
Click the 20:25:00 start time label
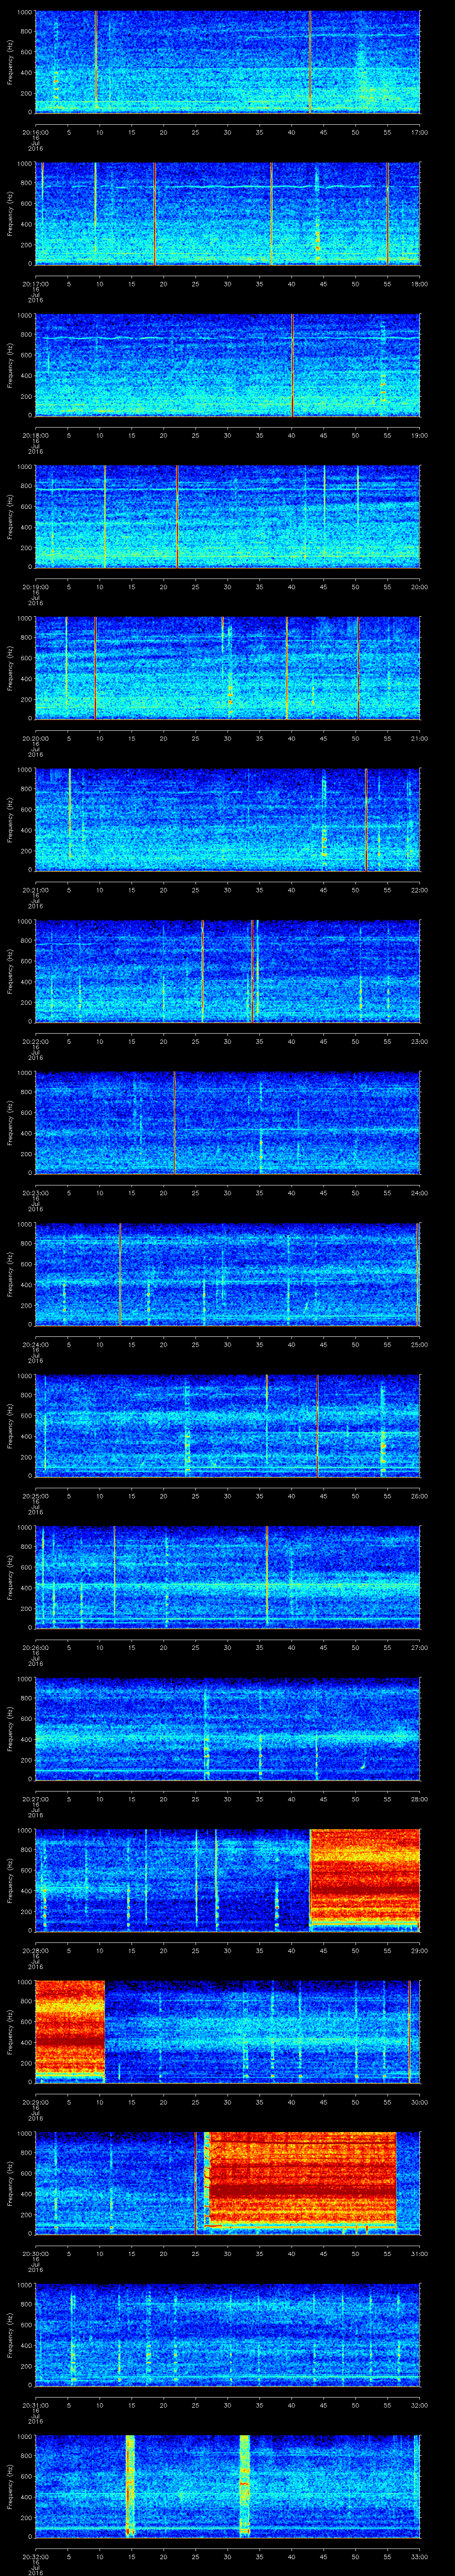(35, 1496)
